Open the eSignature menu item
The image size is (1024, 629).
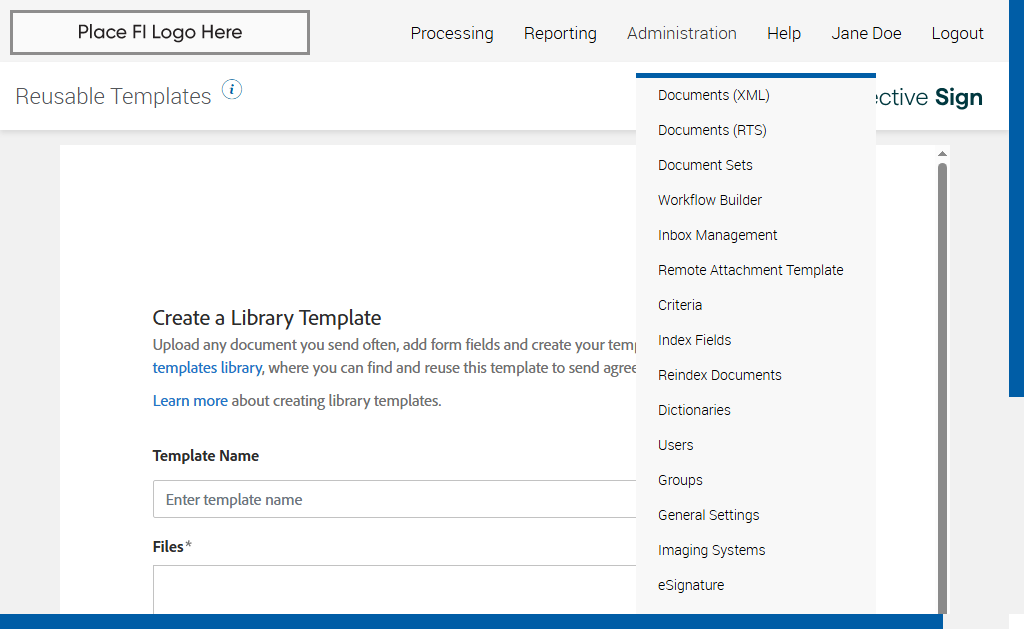point(691,585)
